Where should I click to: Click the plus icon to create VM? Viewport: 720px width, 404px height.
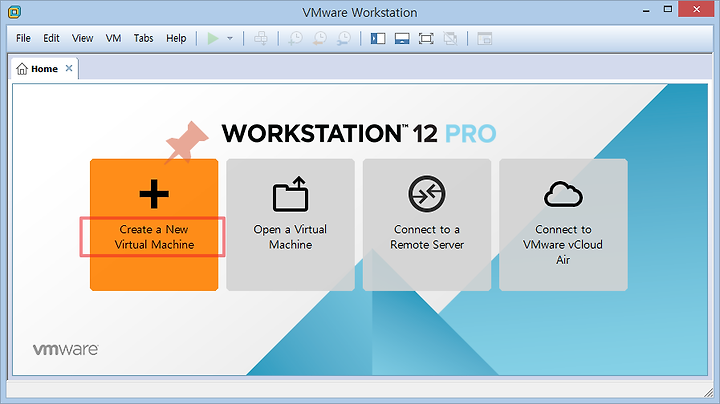coord(154,194)
